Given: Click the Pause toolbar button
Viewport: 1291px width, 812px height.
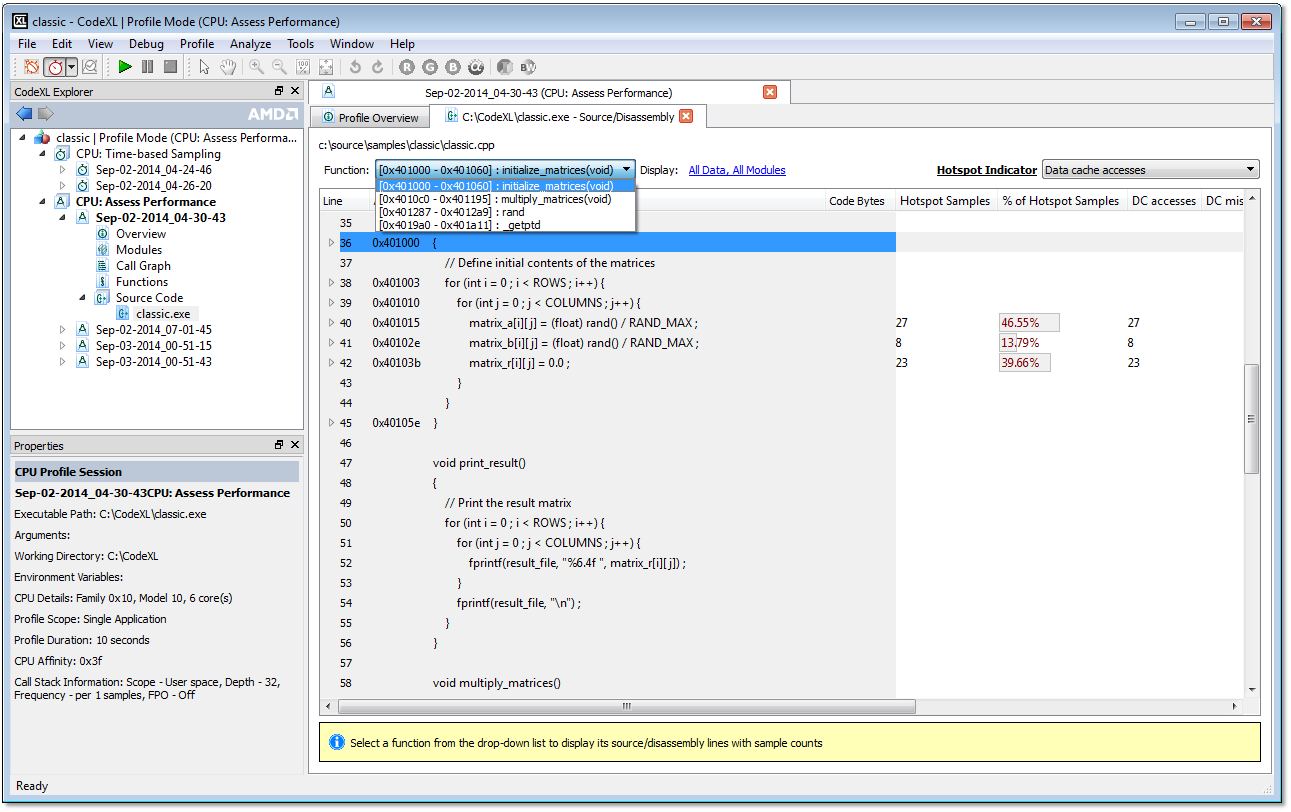Looking at the screenshot, I should pyautogui.click(x=148, y=67).
